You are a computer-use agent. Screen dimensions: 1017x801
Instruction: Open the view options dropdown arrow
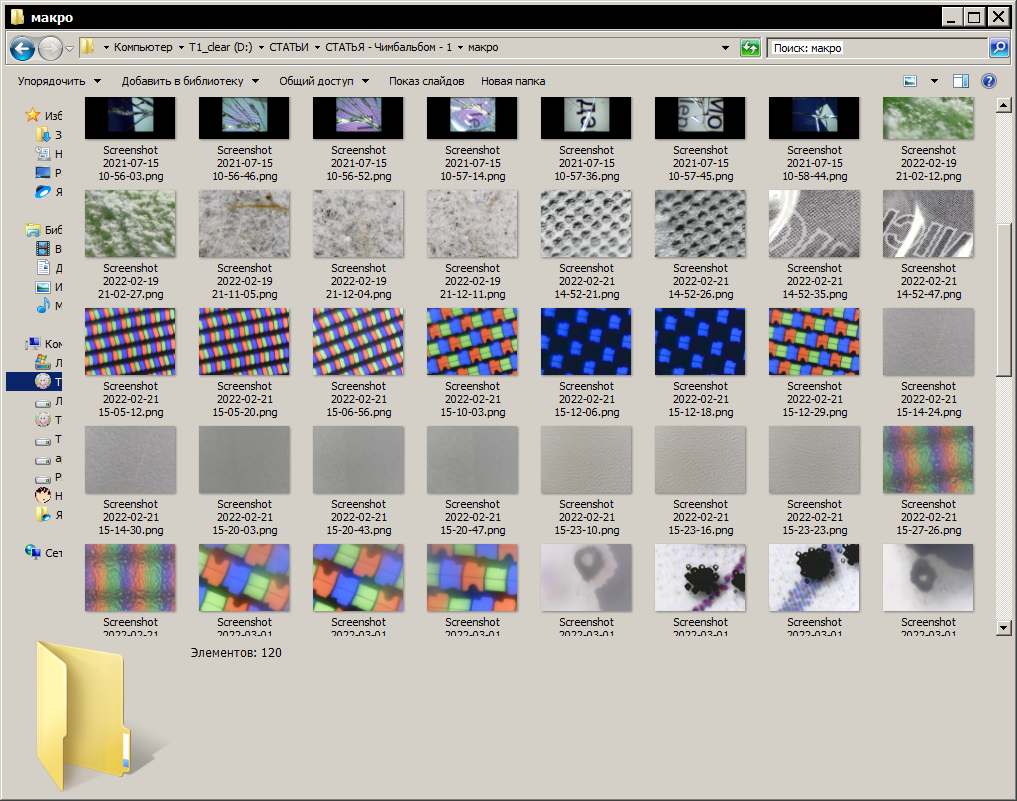click(934, 81)
